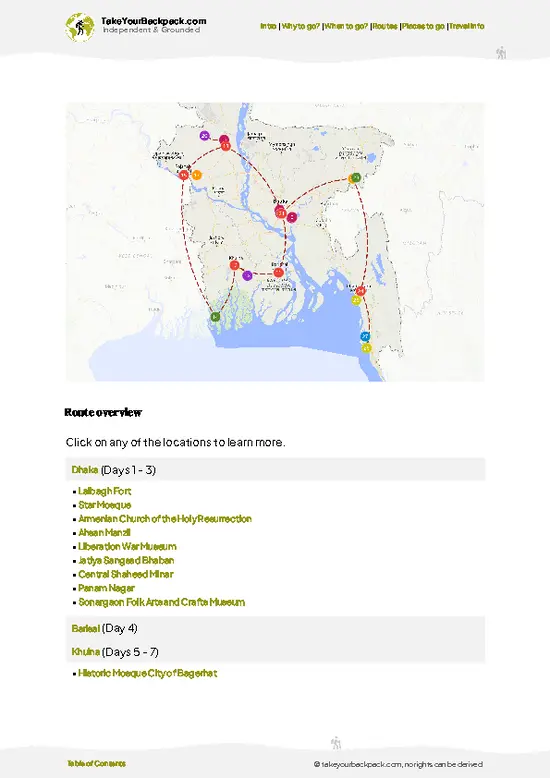Open the Dhaka location link
550x778 pixels.
coord(85,469)
